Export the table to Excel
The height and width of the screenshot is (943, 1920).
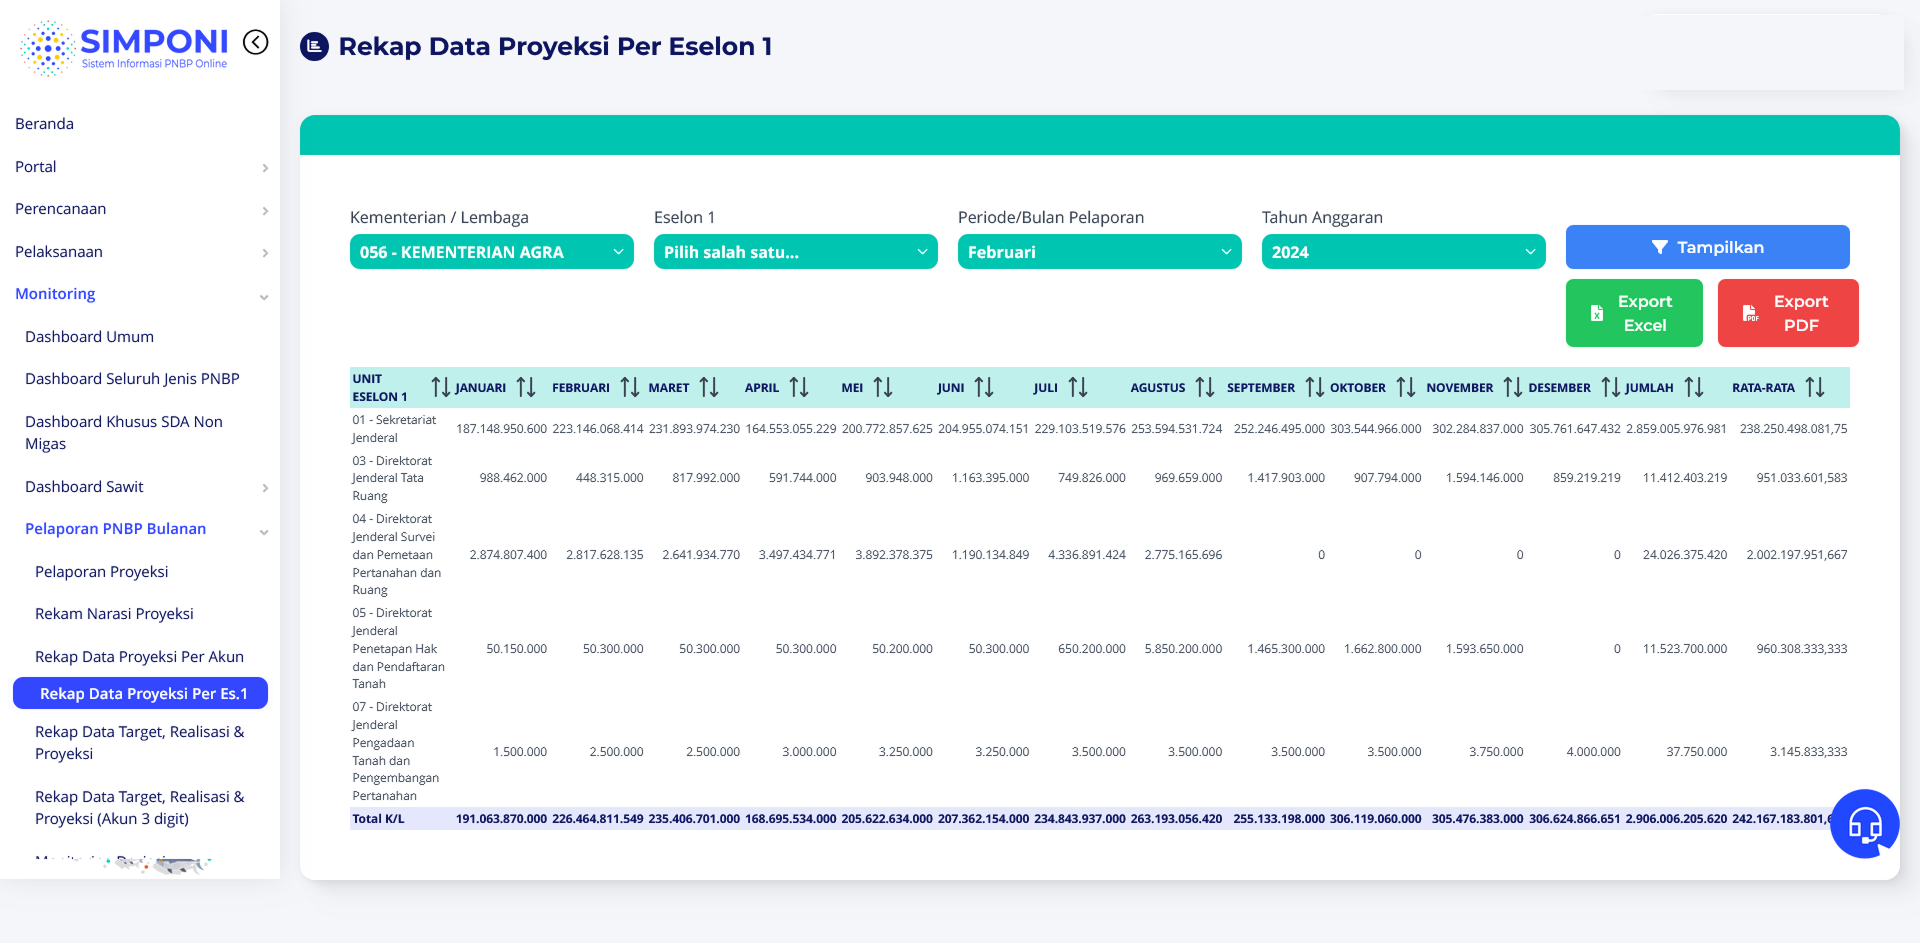(1633, 313)
